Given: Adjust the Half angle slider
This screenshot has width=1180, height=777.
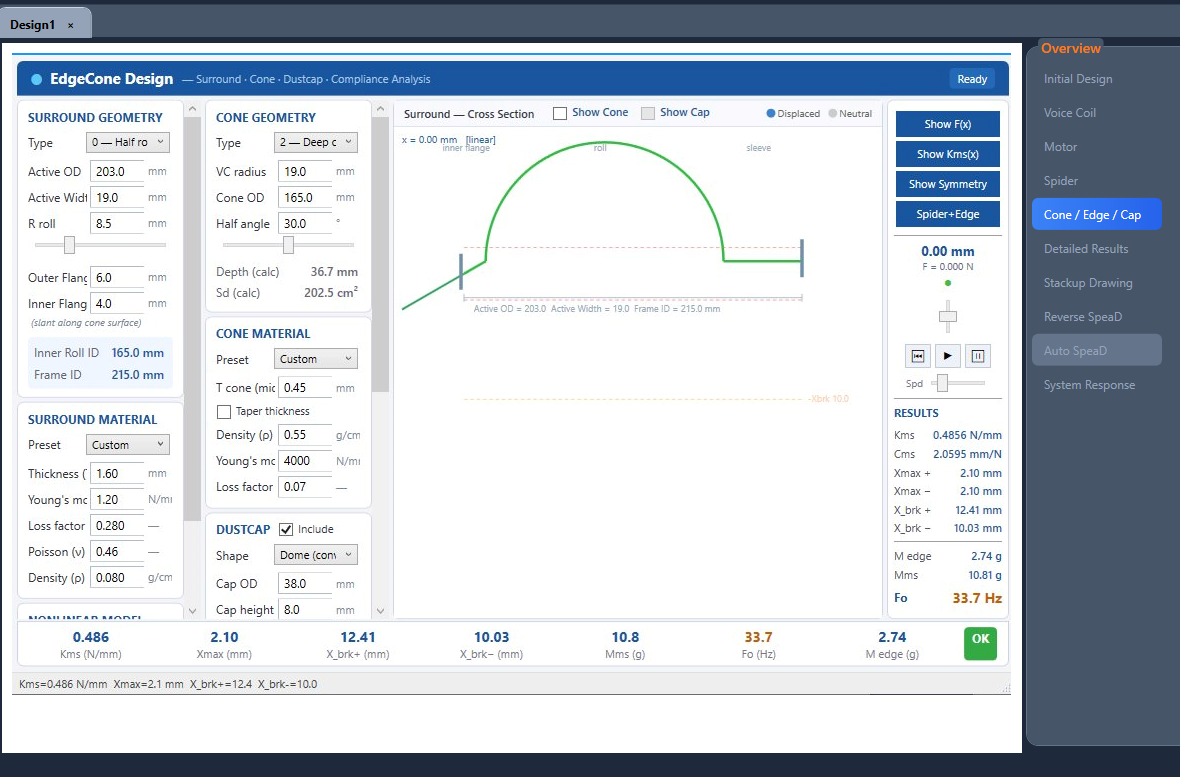Looking at the screenshot, I should point(288,245).
